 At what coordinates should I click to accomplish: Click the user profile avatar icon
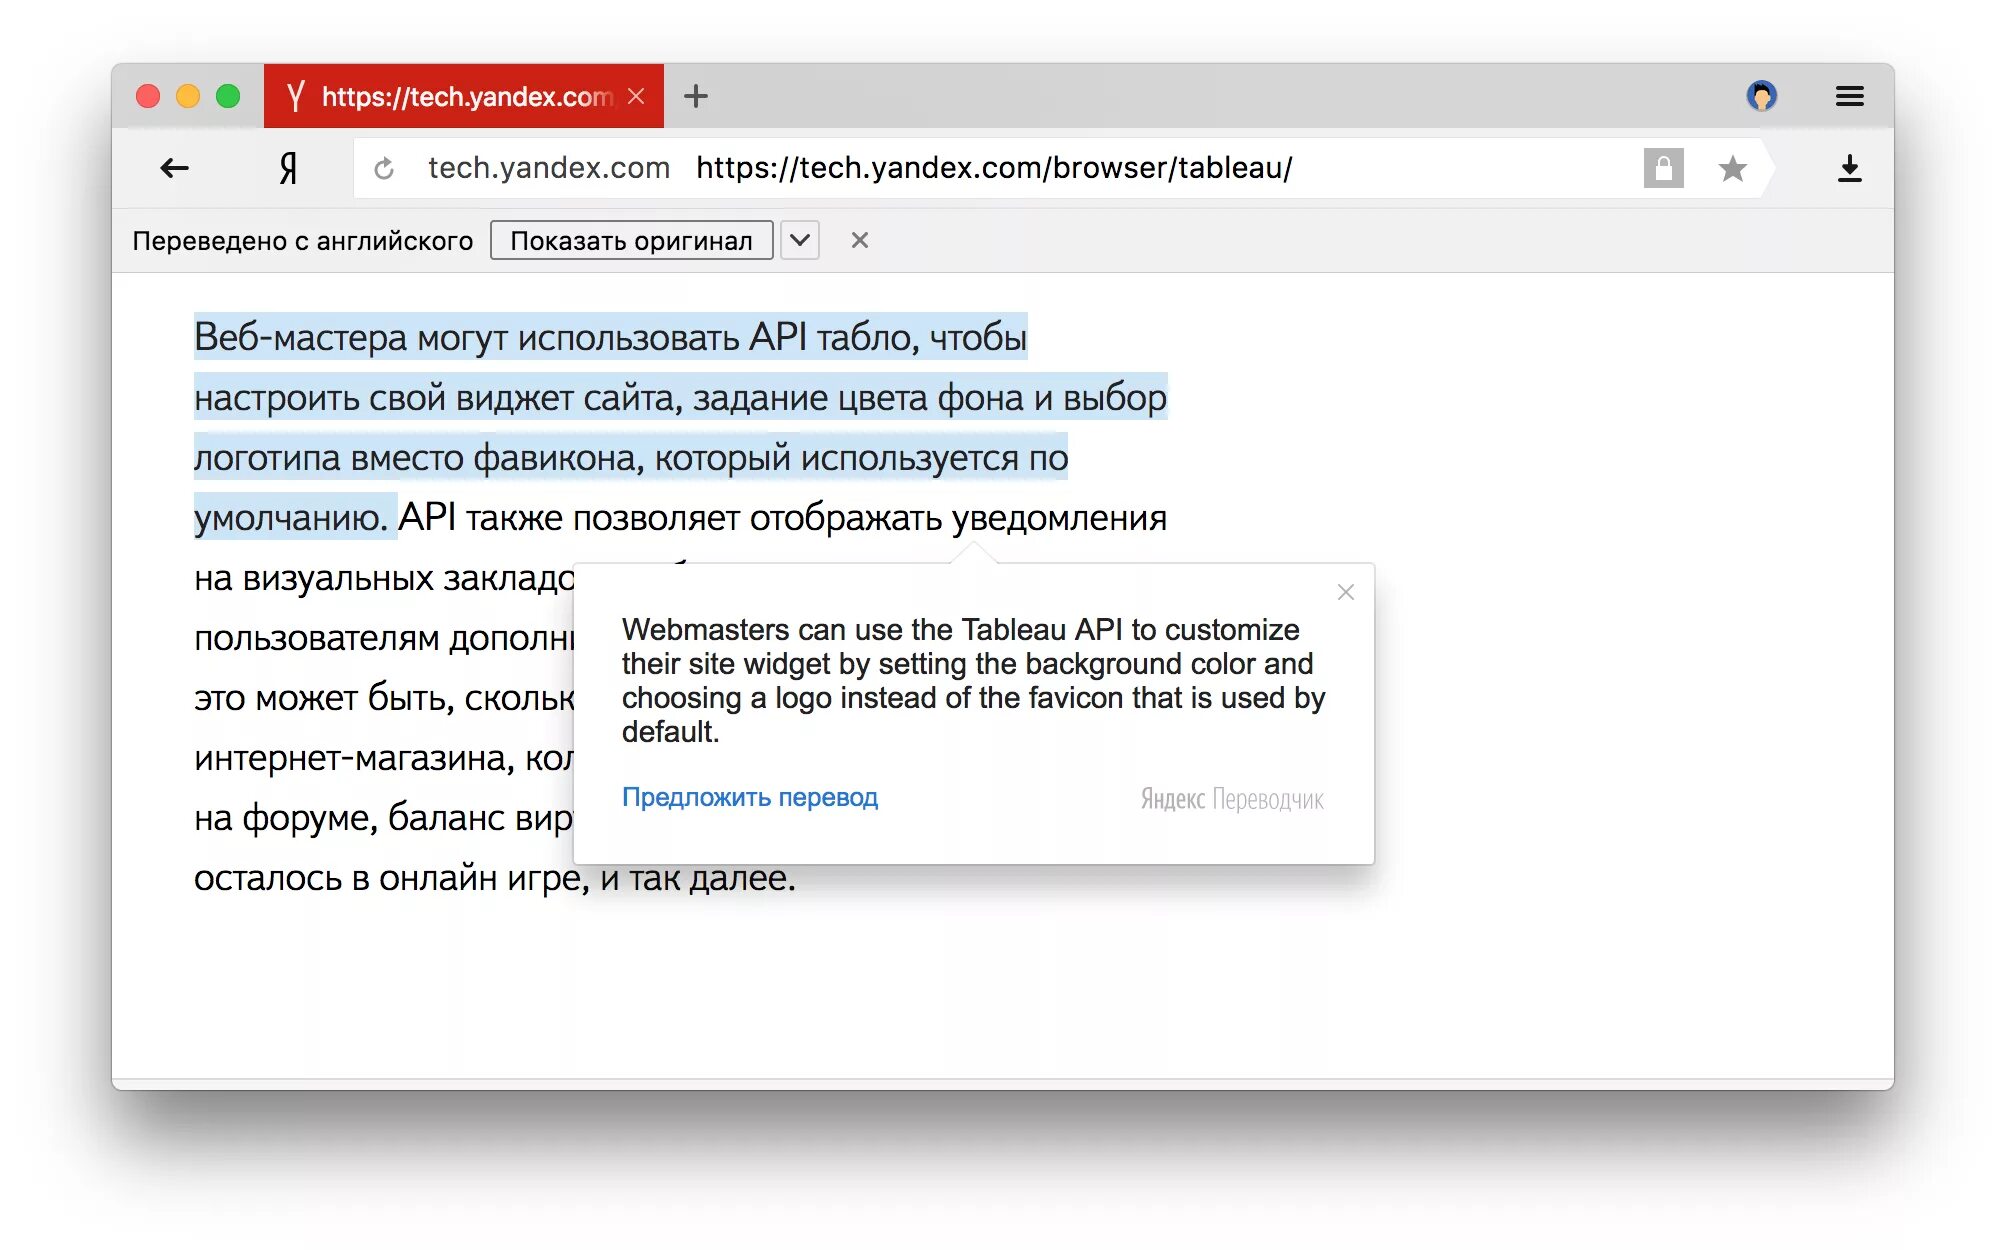pyautogui.click(x=1761, y=96)
